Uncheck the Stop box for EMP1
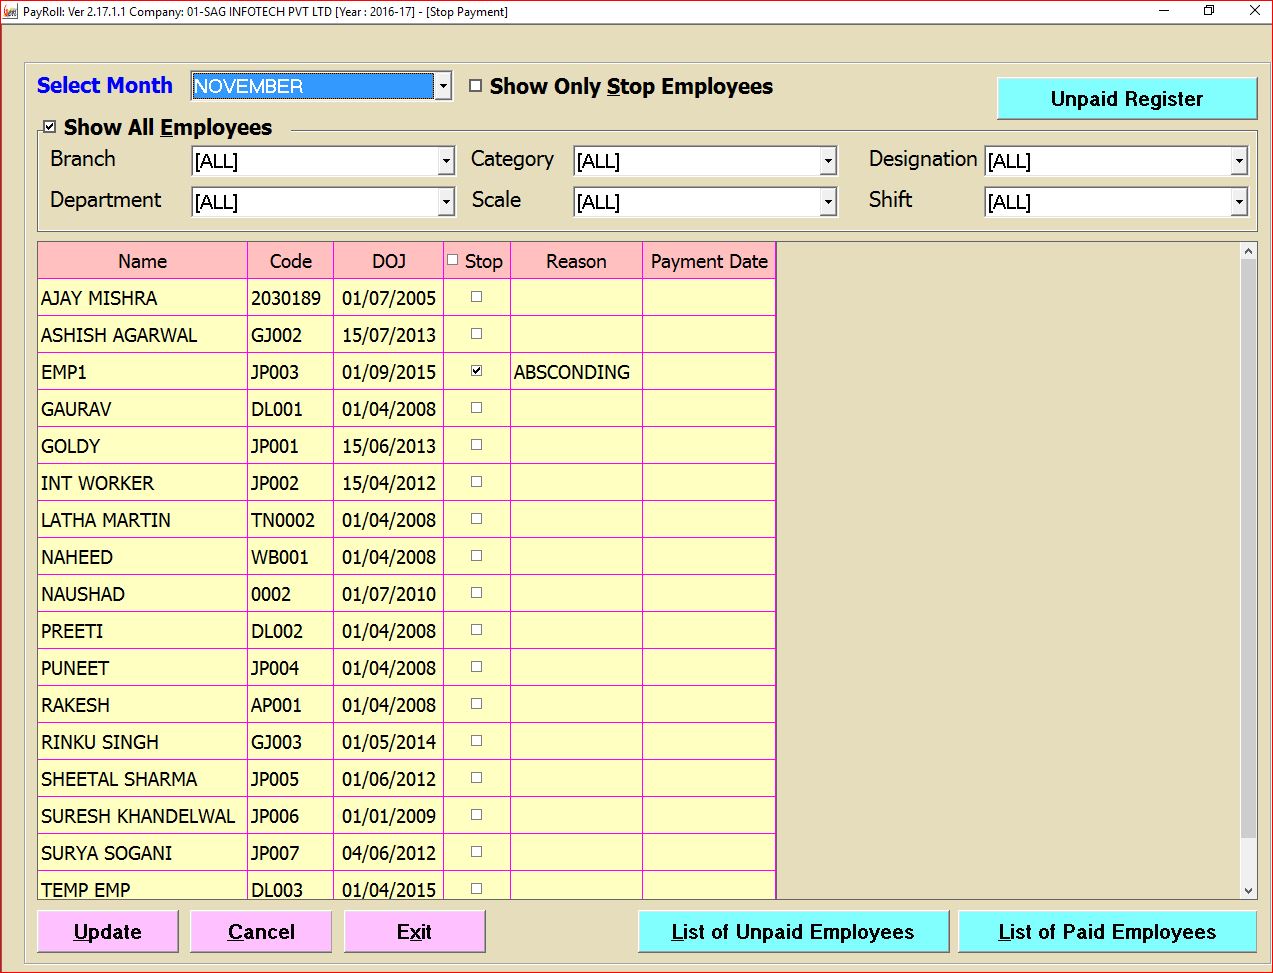The image size is (1273, 973). pos(476,371)
